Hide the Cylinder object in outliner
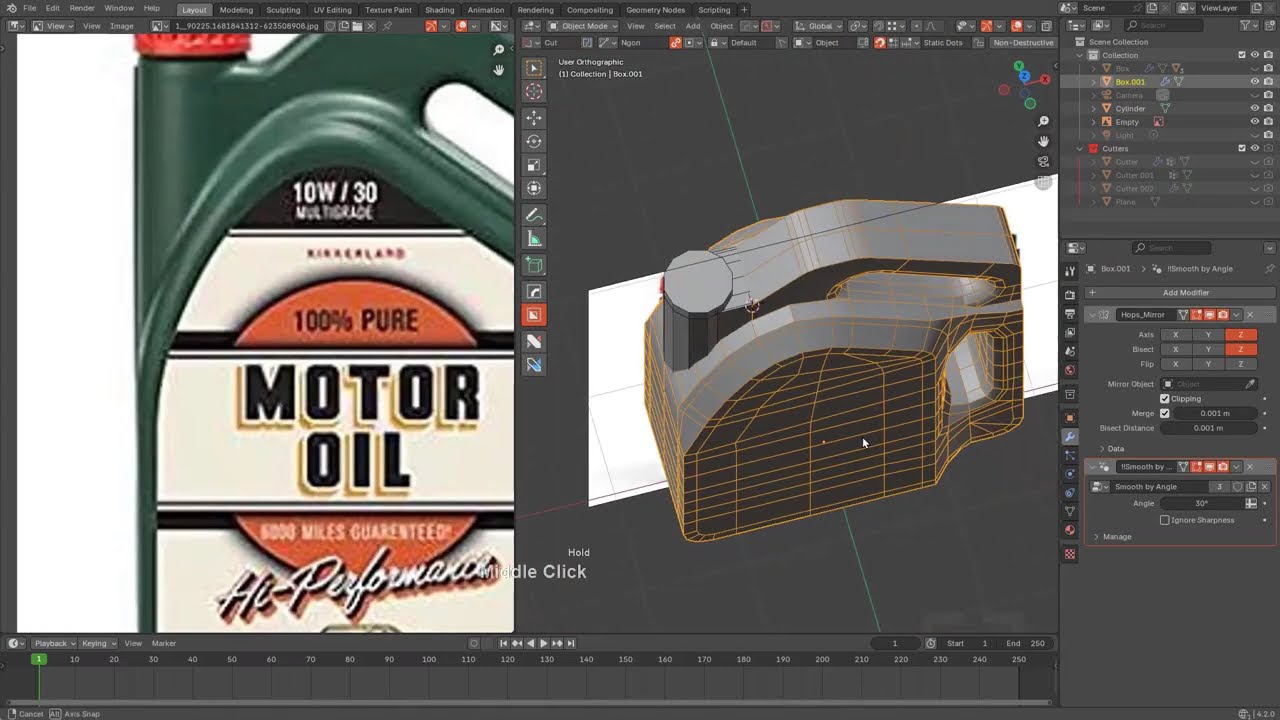This screenshot has width=1280, height=720. point(1255,108)
